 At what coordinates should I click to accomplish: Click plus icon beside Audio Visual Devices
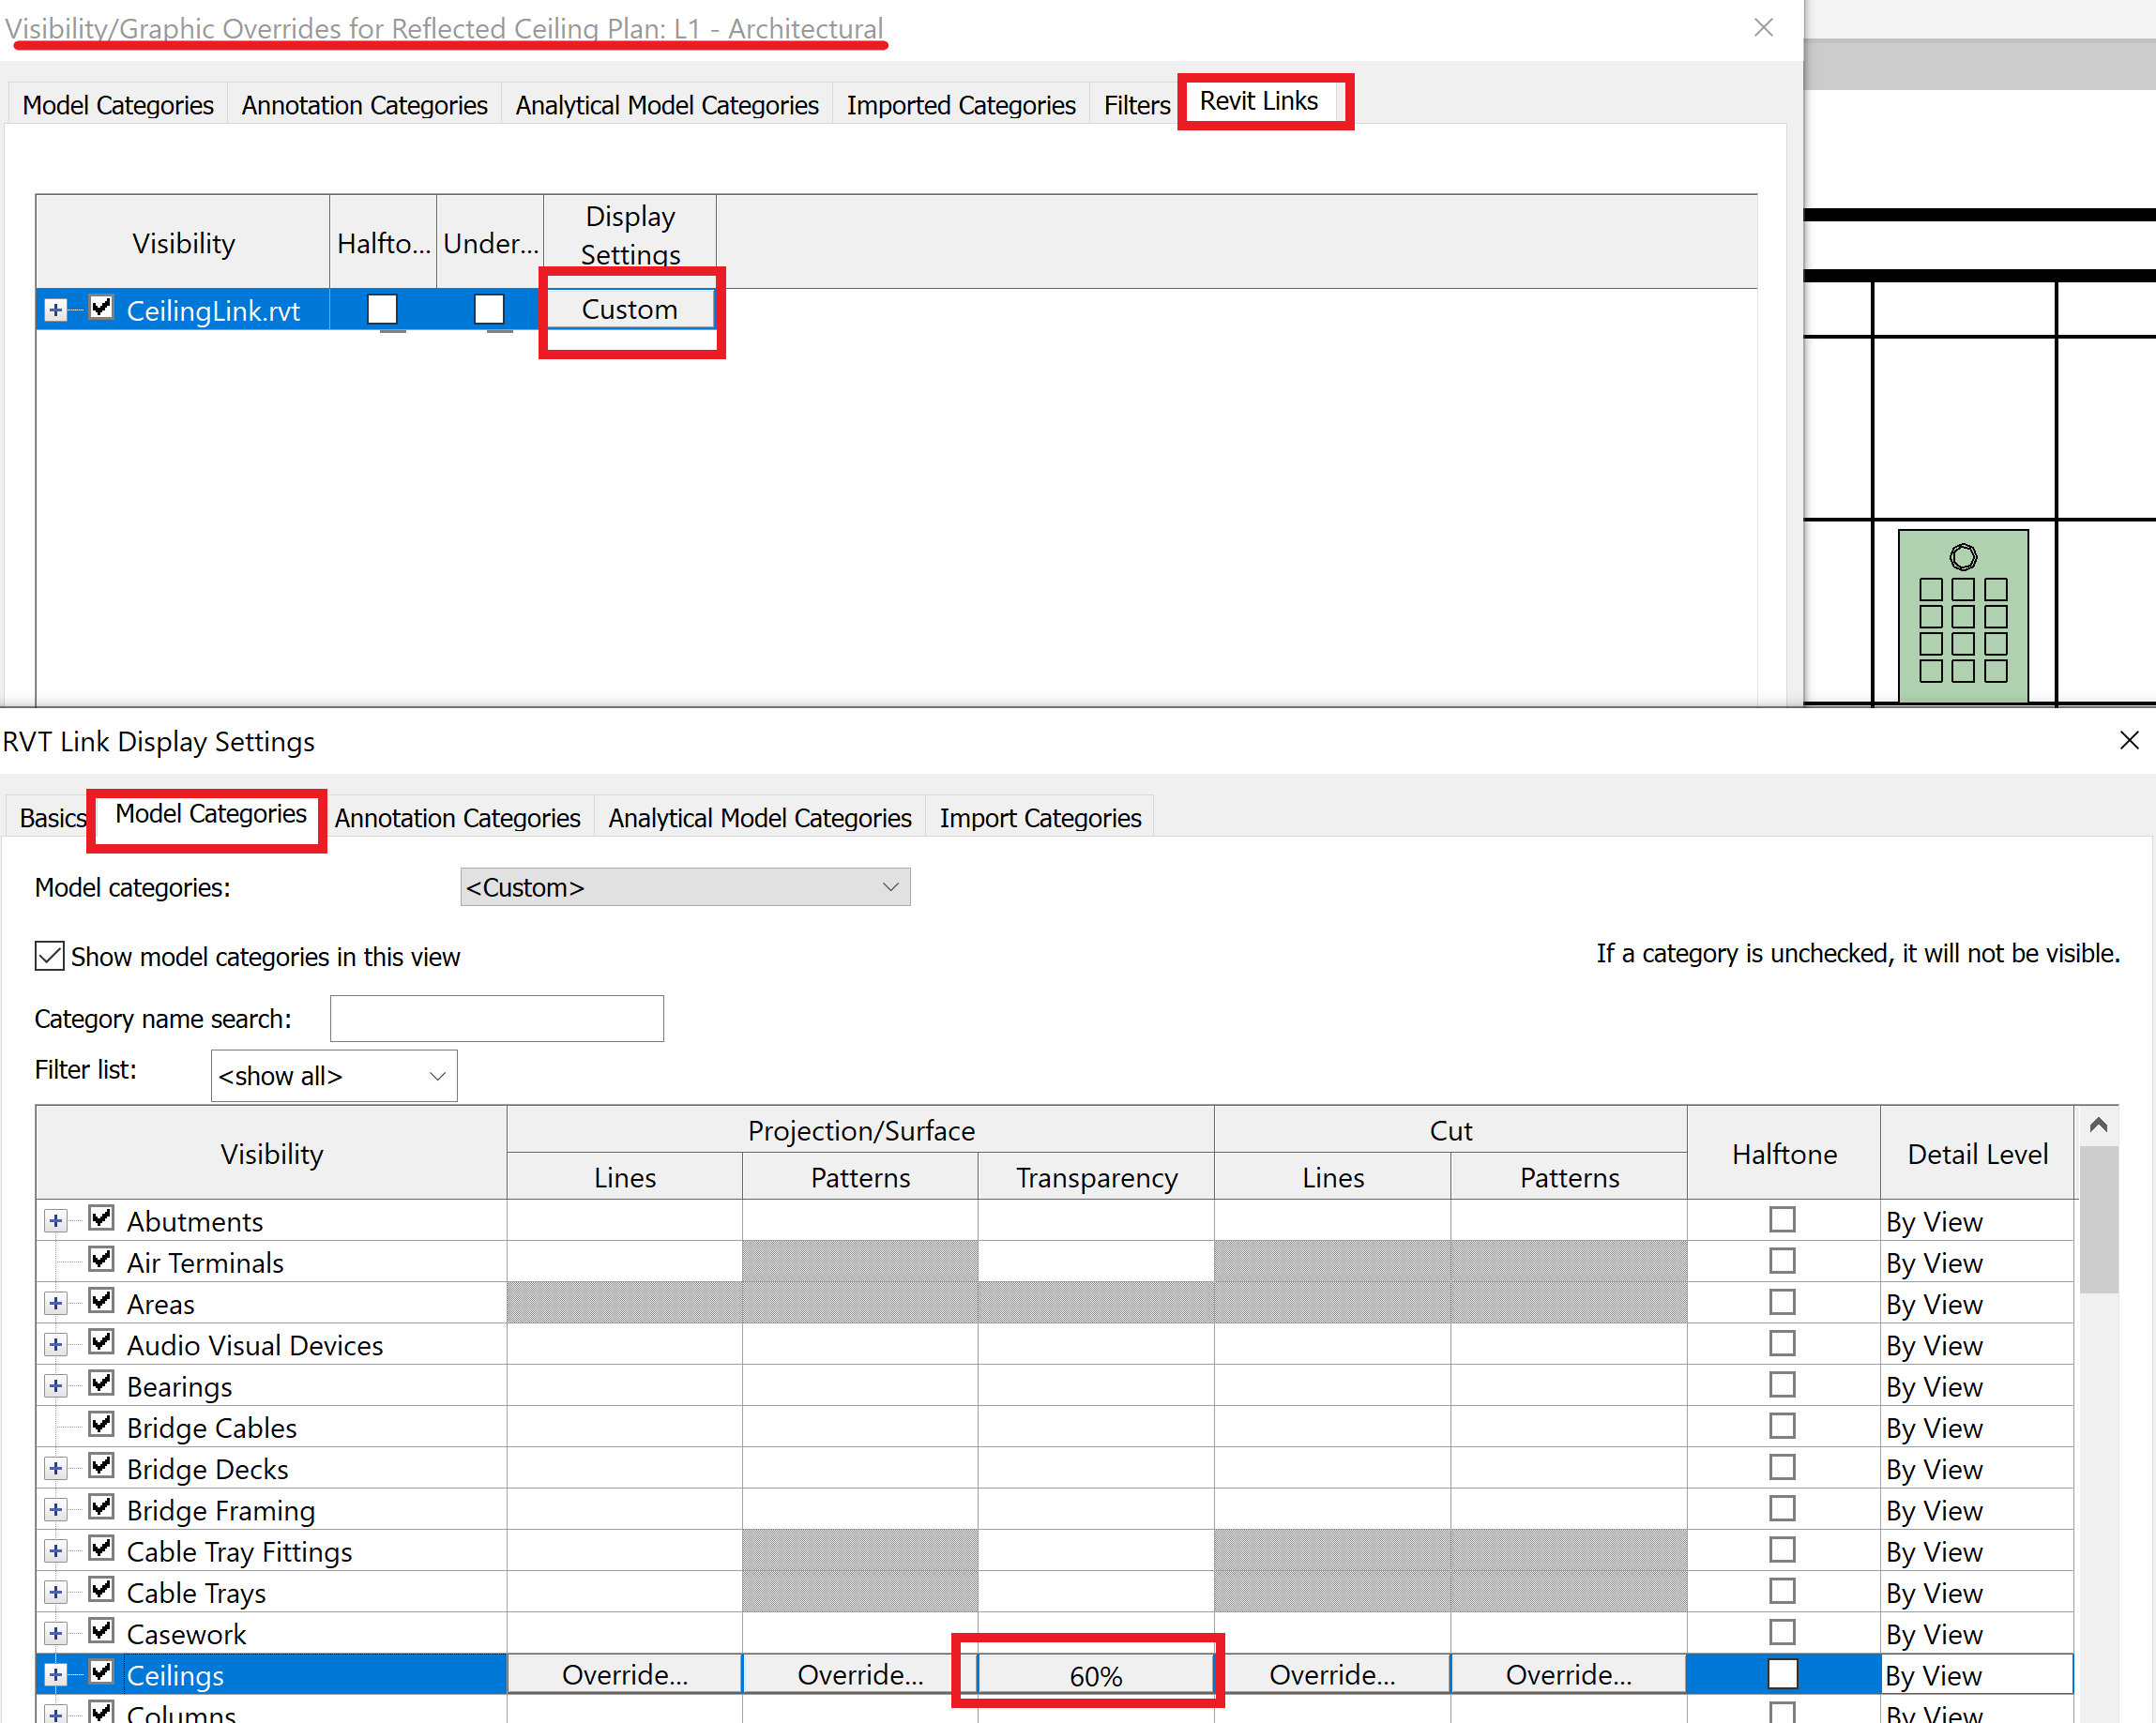click(x=55, y=1345)
